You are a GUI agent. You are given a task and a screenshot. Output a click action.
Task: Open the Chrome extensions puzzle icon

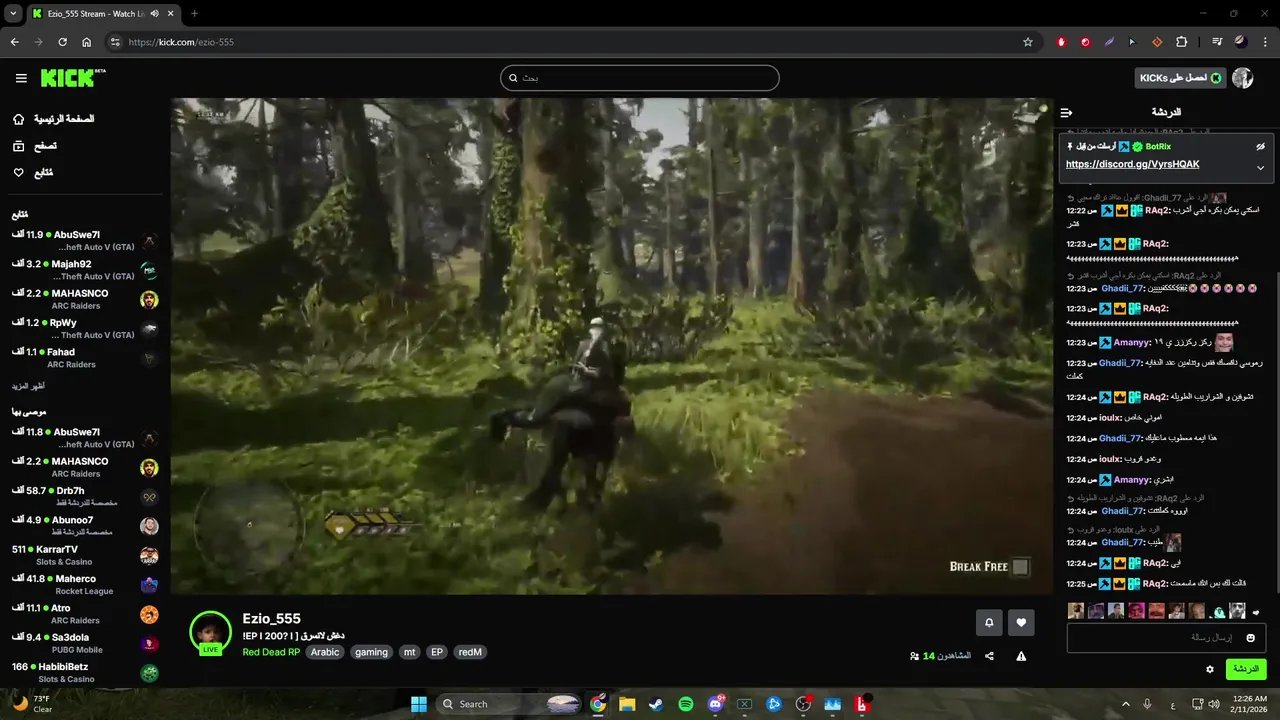[x=1181, y=42]
